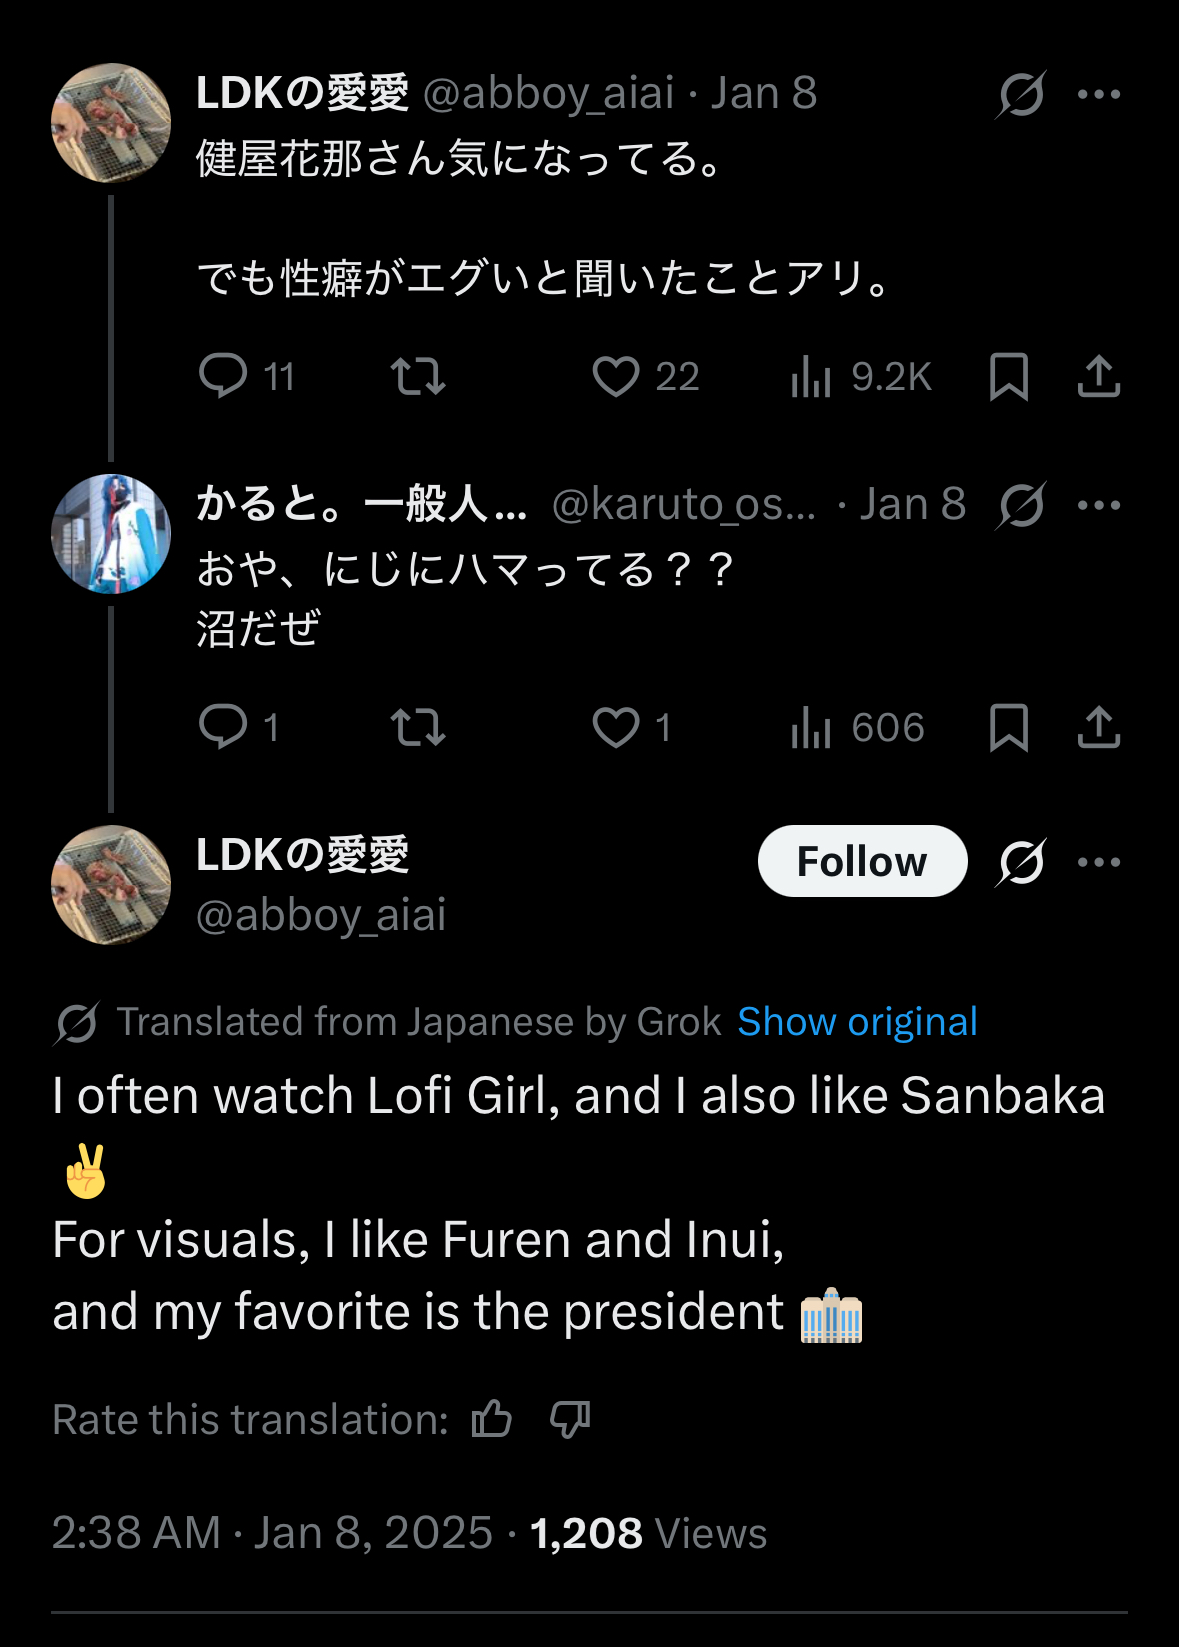Reply to the first tweet about 健屋花那

(x=223, y=377)
